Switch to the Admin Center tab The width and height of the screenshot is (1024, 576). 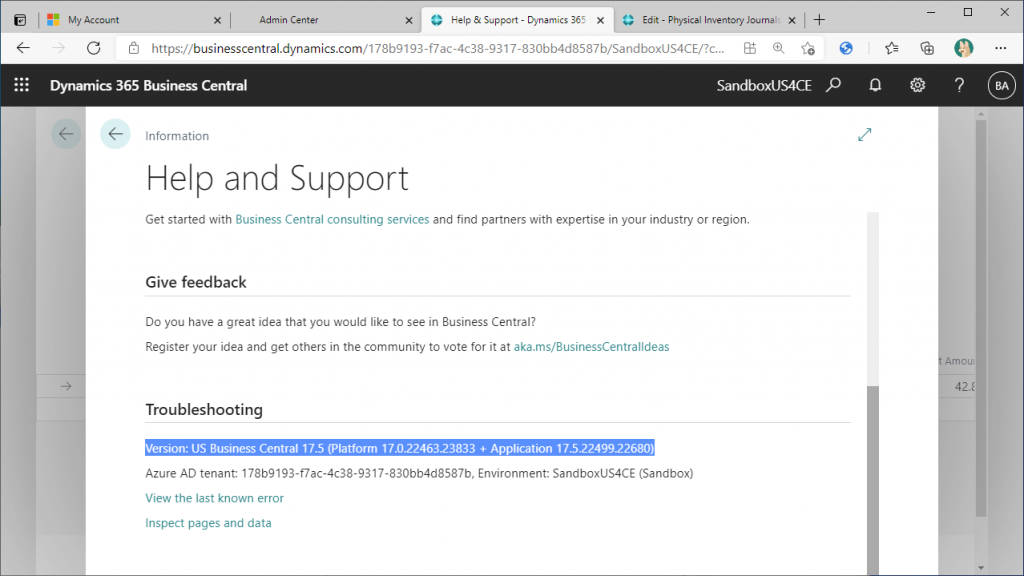[x=289, y=20]
